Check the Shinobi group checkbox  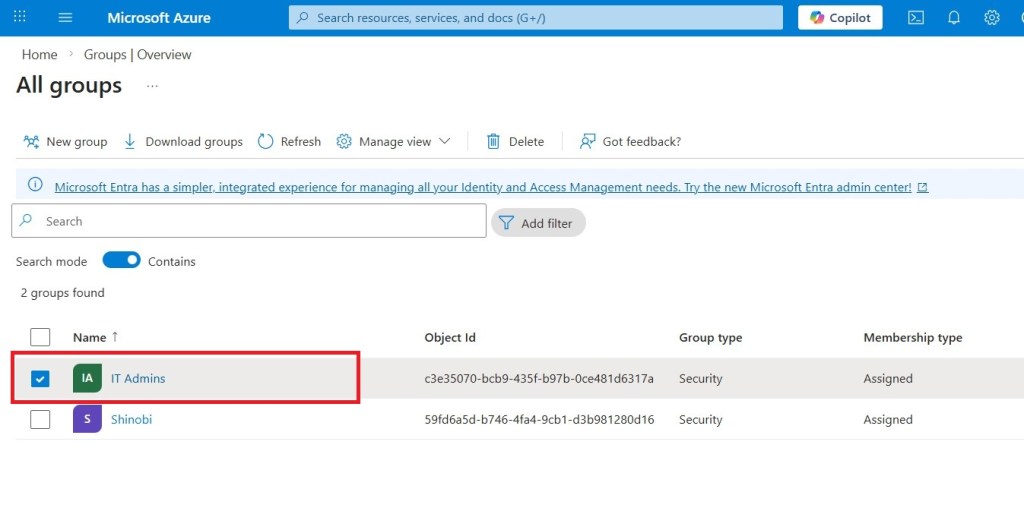(x=40, y=419)
